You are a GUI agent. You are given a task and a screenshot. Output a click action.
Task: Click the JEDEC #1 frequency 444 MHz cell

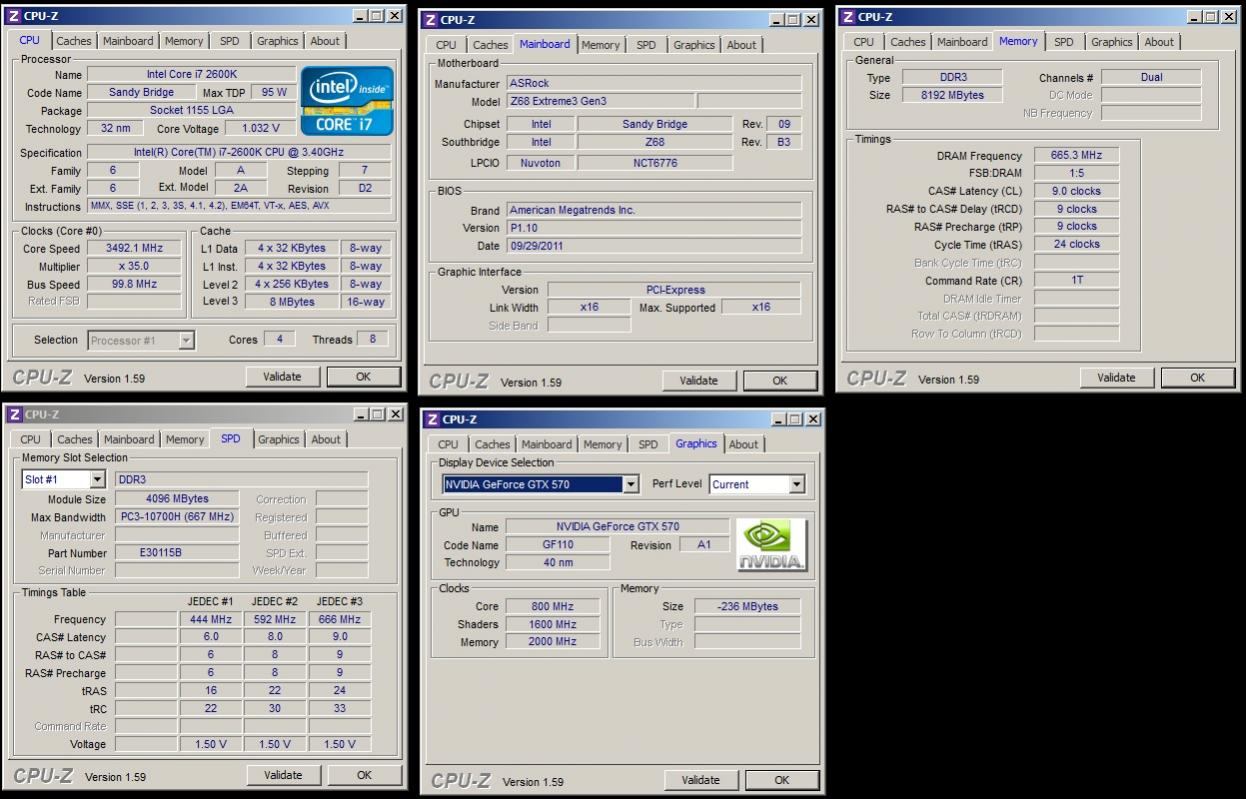[211, 619]
